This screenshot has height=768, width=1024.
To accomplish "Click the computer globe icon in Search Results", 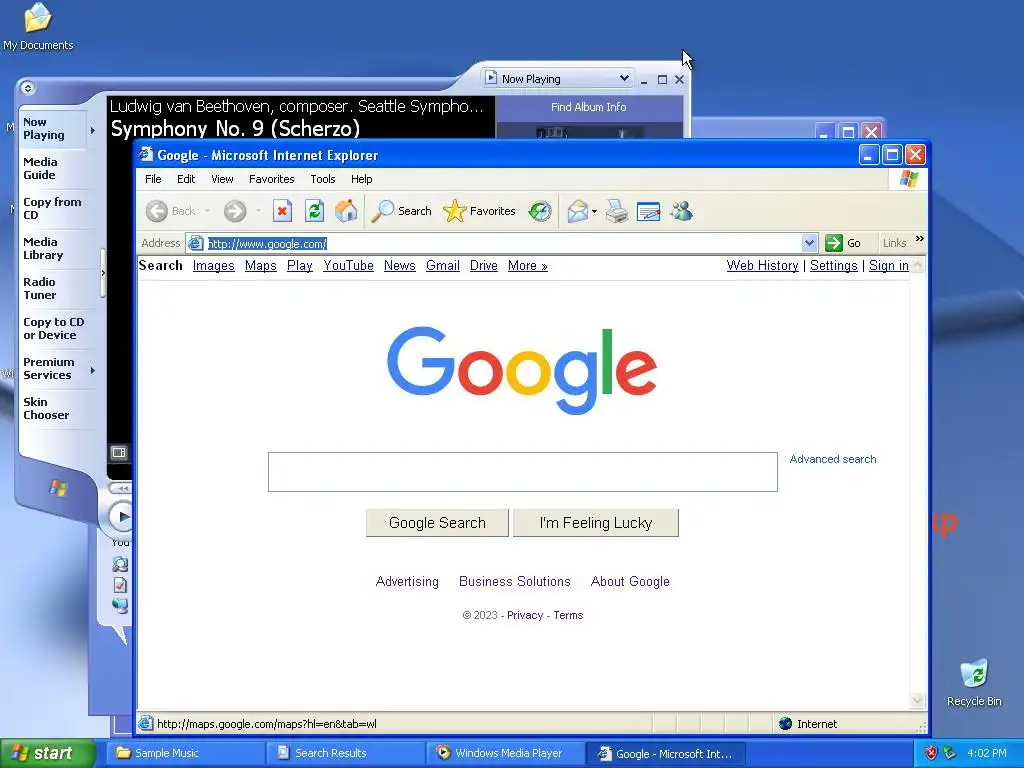I will coord(120,605).
